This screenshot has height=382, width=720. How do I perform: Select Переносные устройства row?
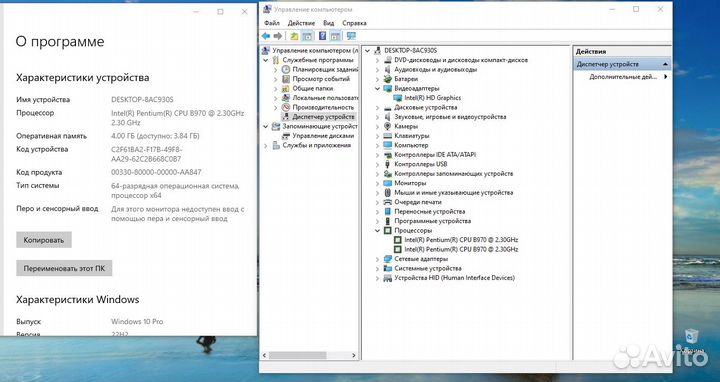coord(430,212)
